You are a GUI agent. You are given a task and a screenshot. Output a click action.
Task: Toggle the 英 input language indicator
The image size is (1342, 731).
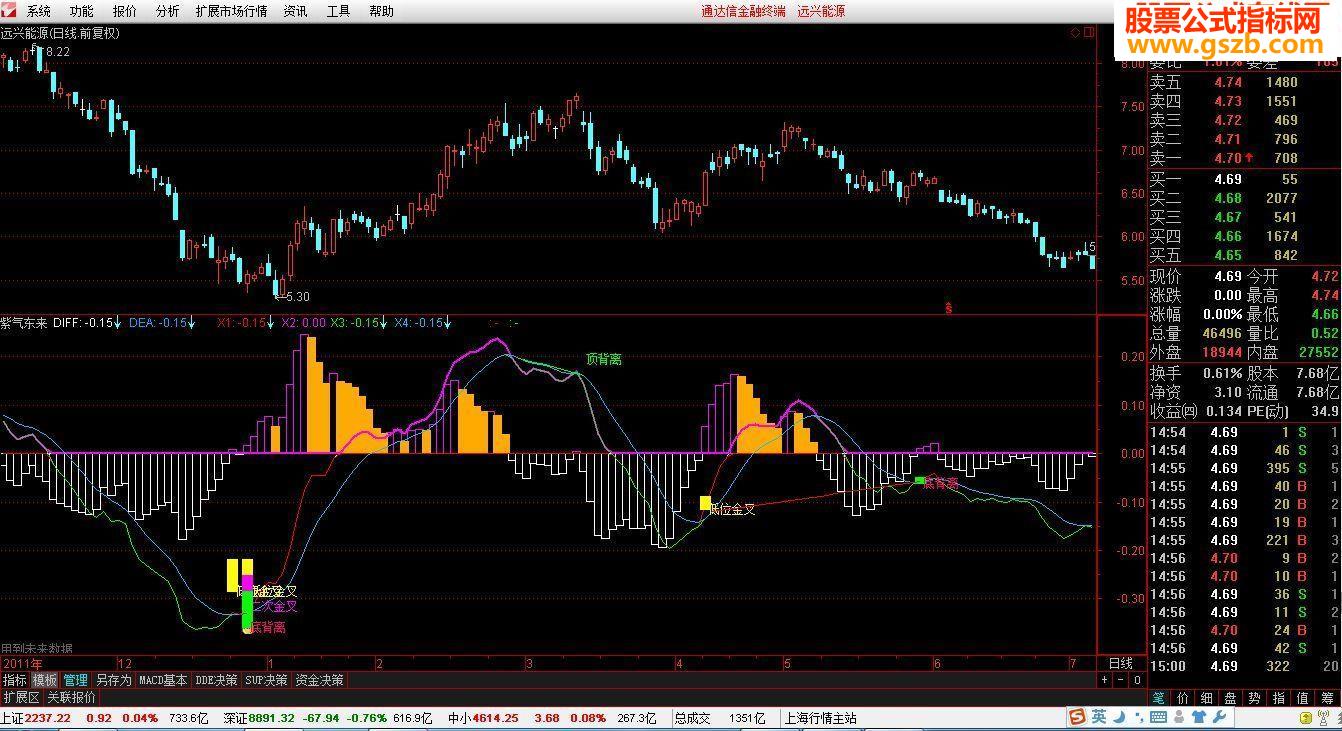coord(1099,717)
